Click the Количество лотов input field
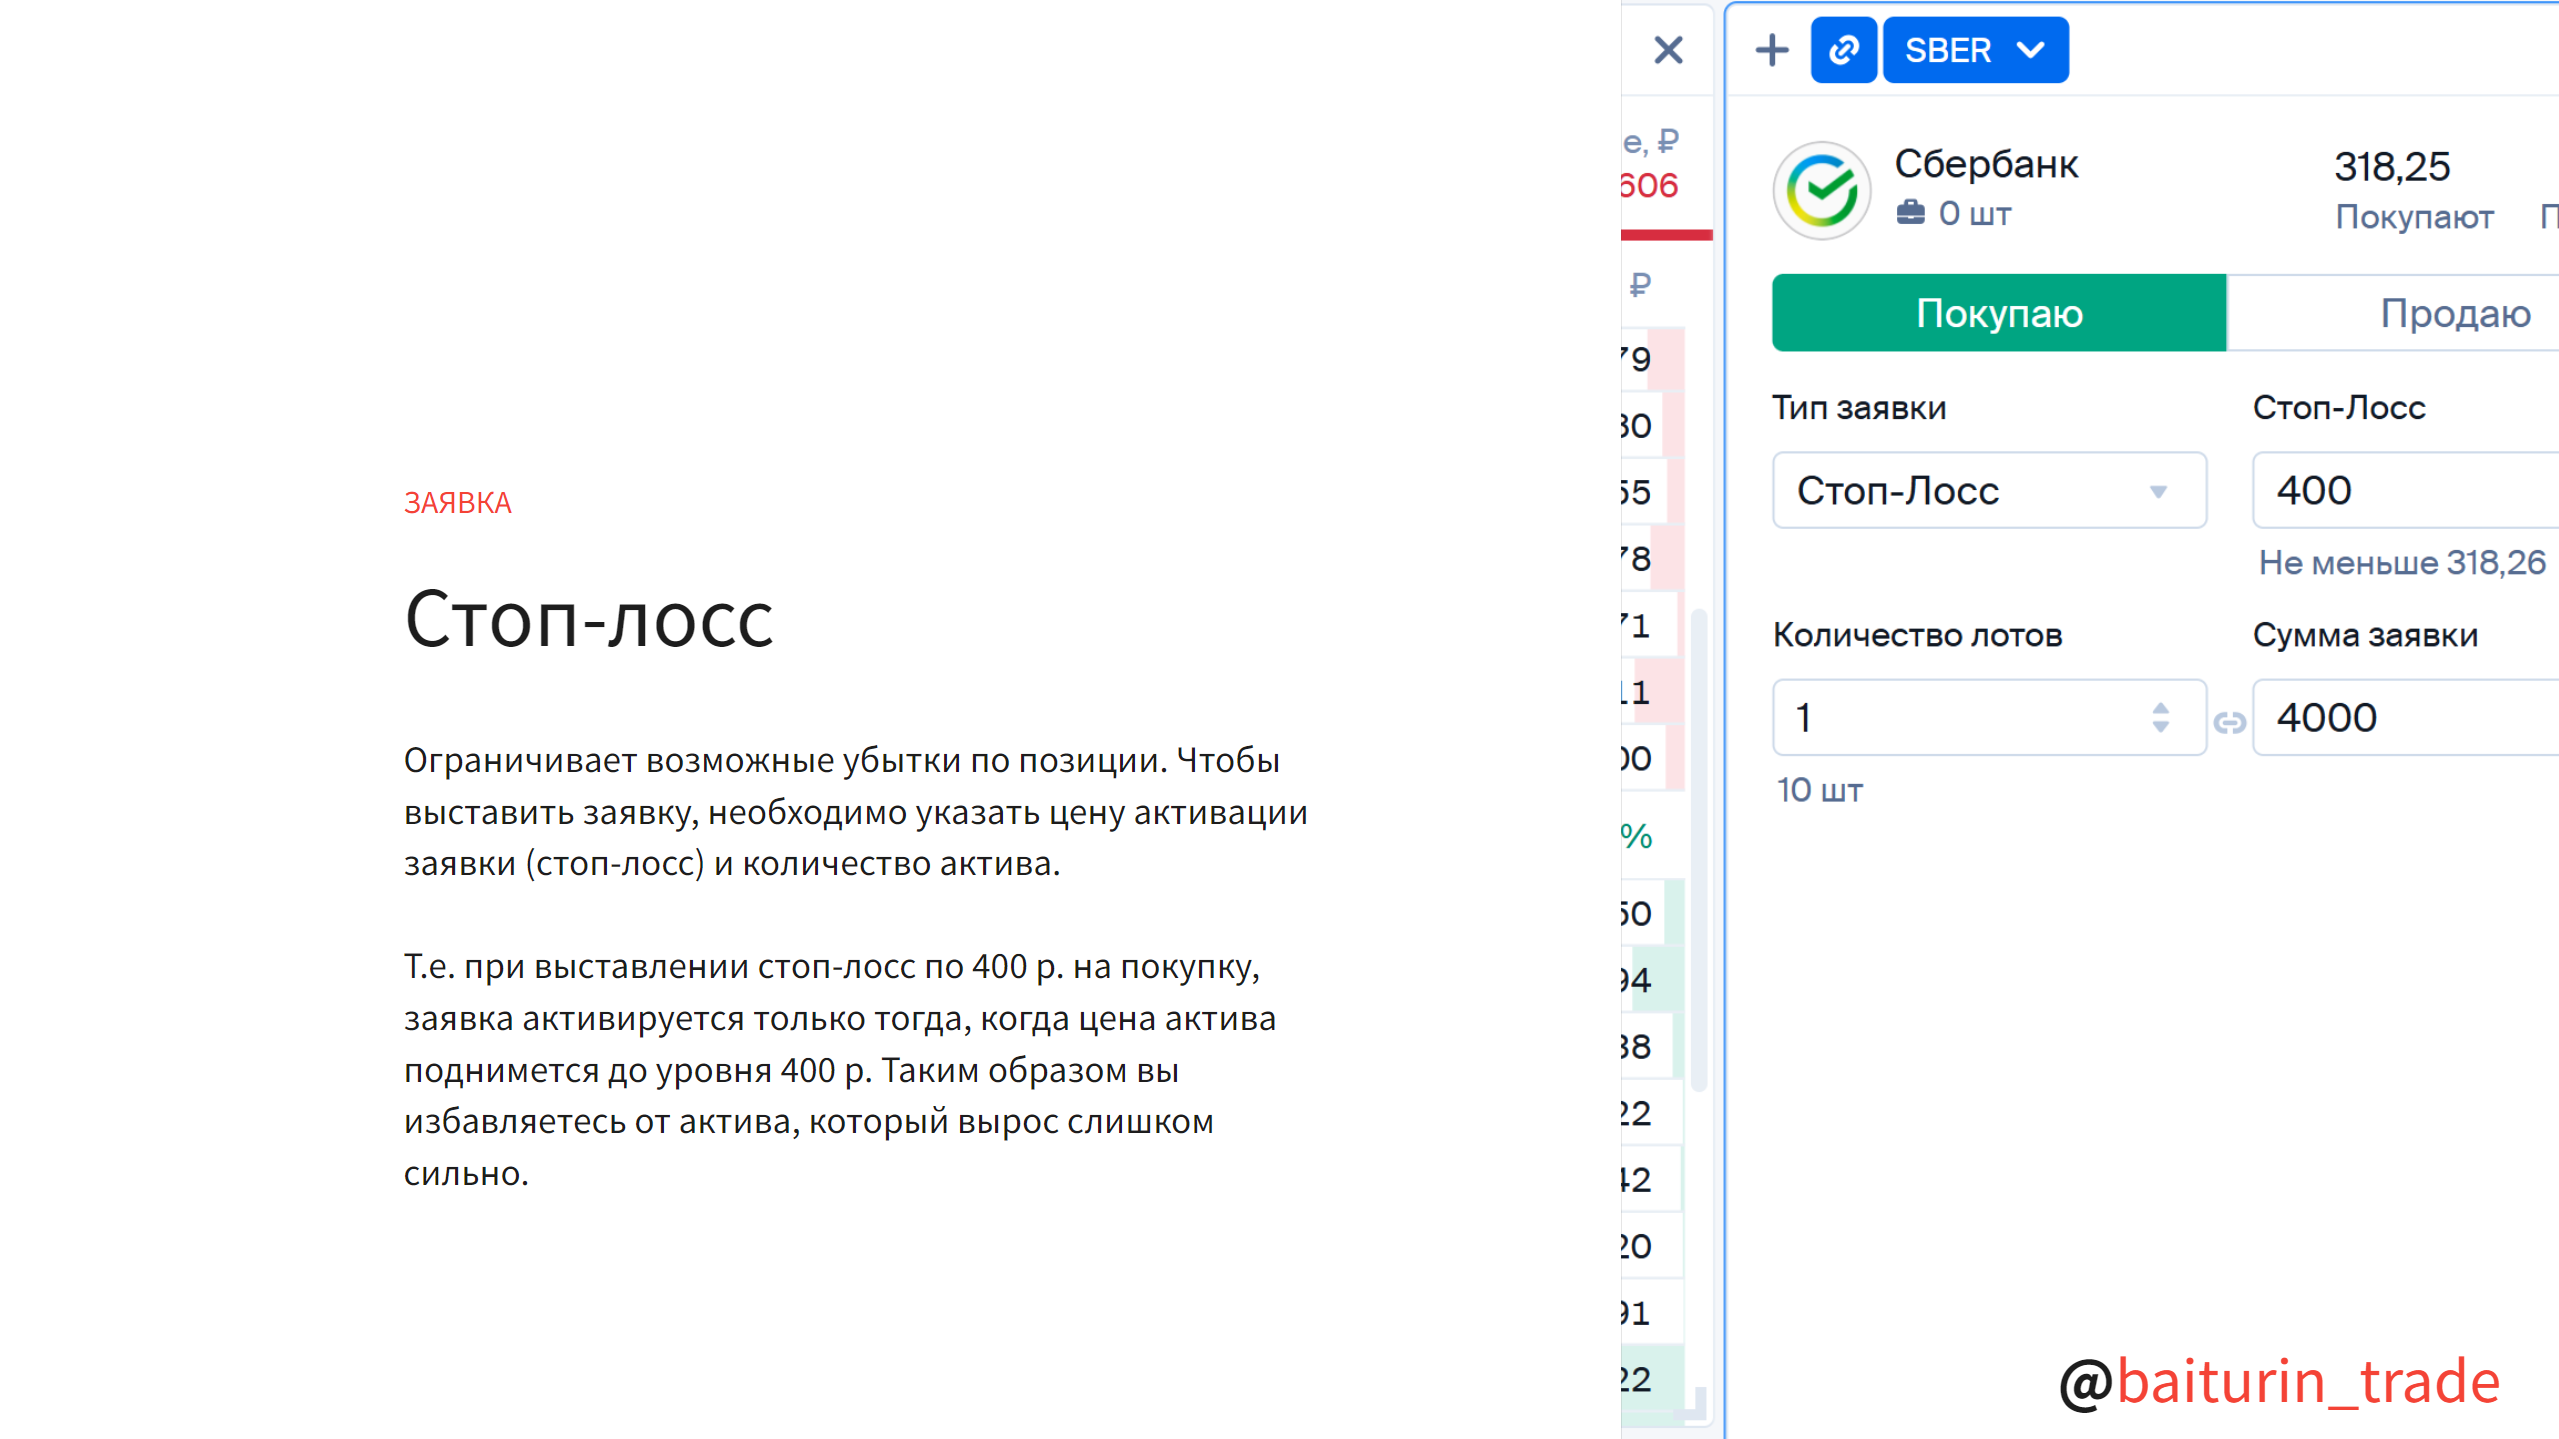This screenshot has width=2559, height=1439. coord(1989,717)
